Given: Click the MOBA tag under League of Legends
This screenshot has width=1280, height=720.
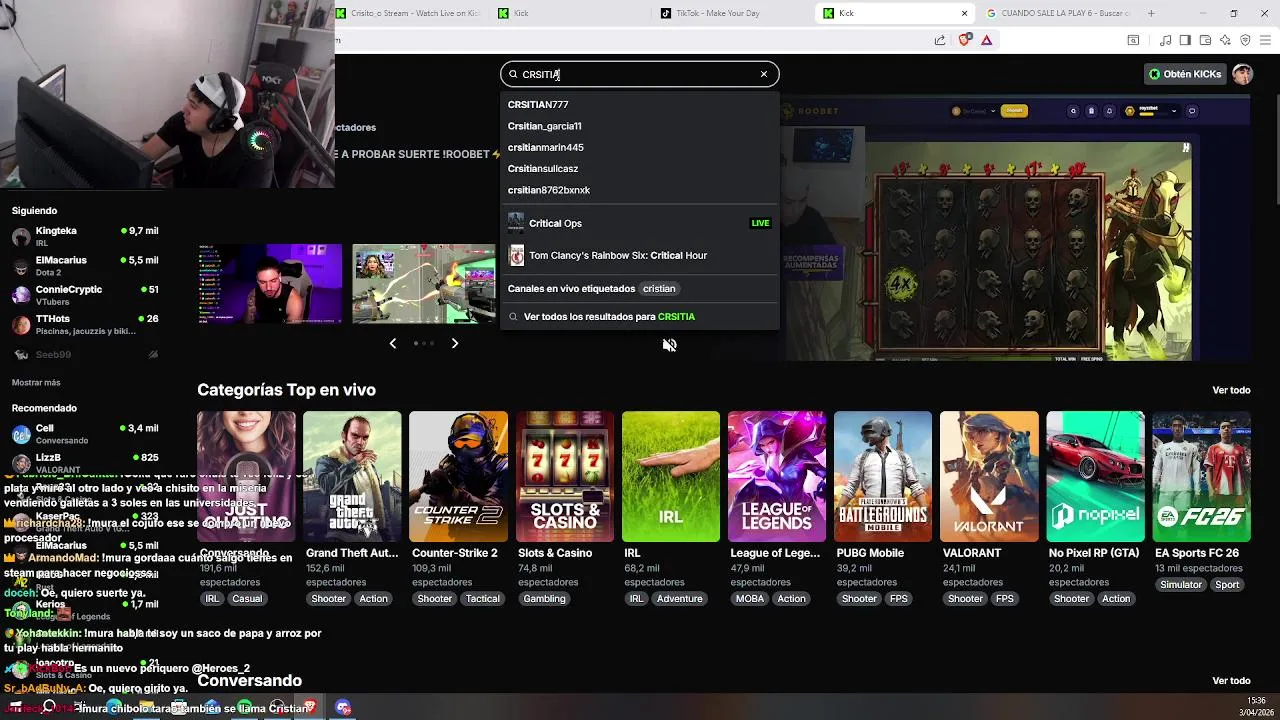Looking at the screenshot, I should pos(750,599).
